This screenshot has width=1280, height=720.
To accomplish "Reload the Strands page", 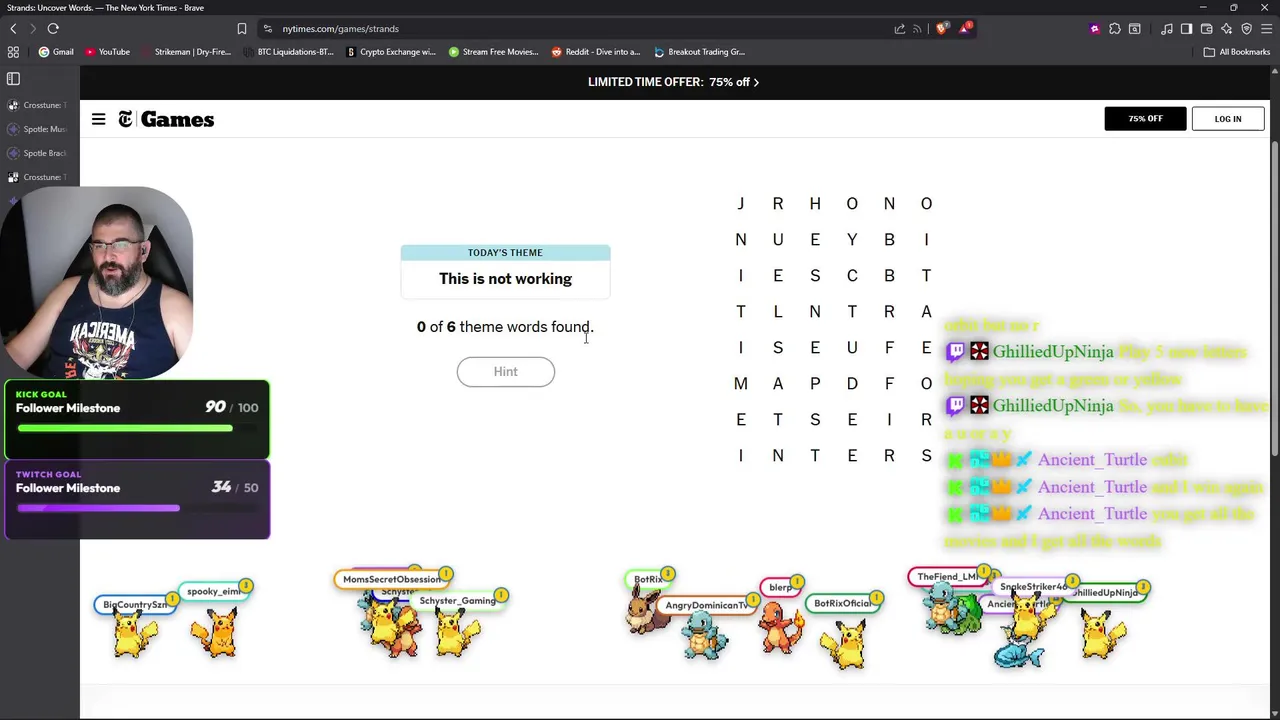I will [53, 29].
